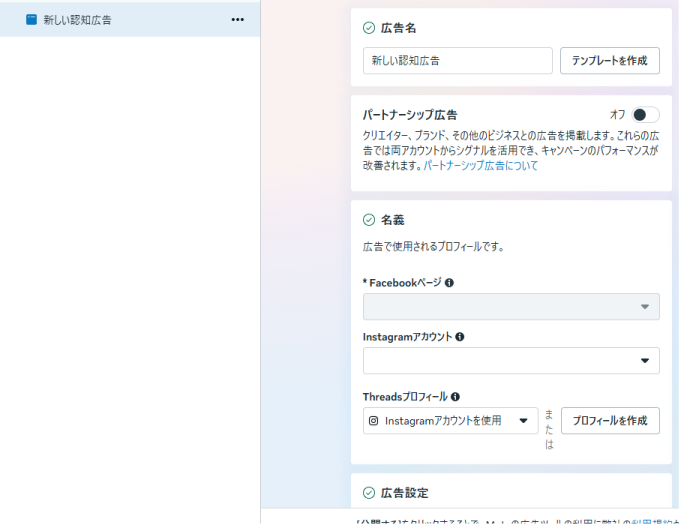The height and width of the screenshot is (524, 679).
Task: Click the テンプレートを作成 button
Action: coord(609,61)
